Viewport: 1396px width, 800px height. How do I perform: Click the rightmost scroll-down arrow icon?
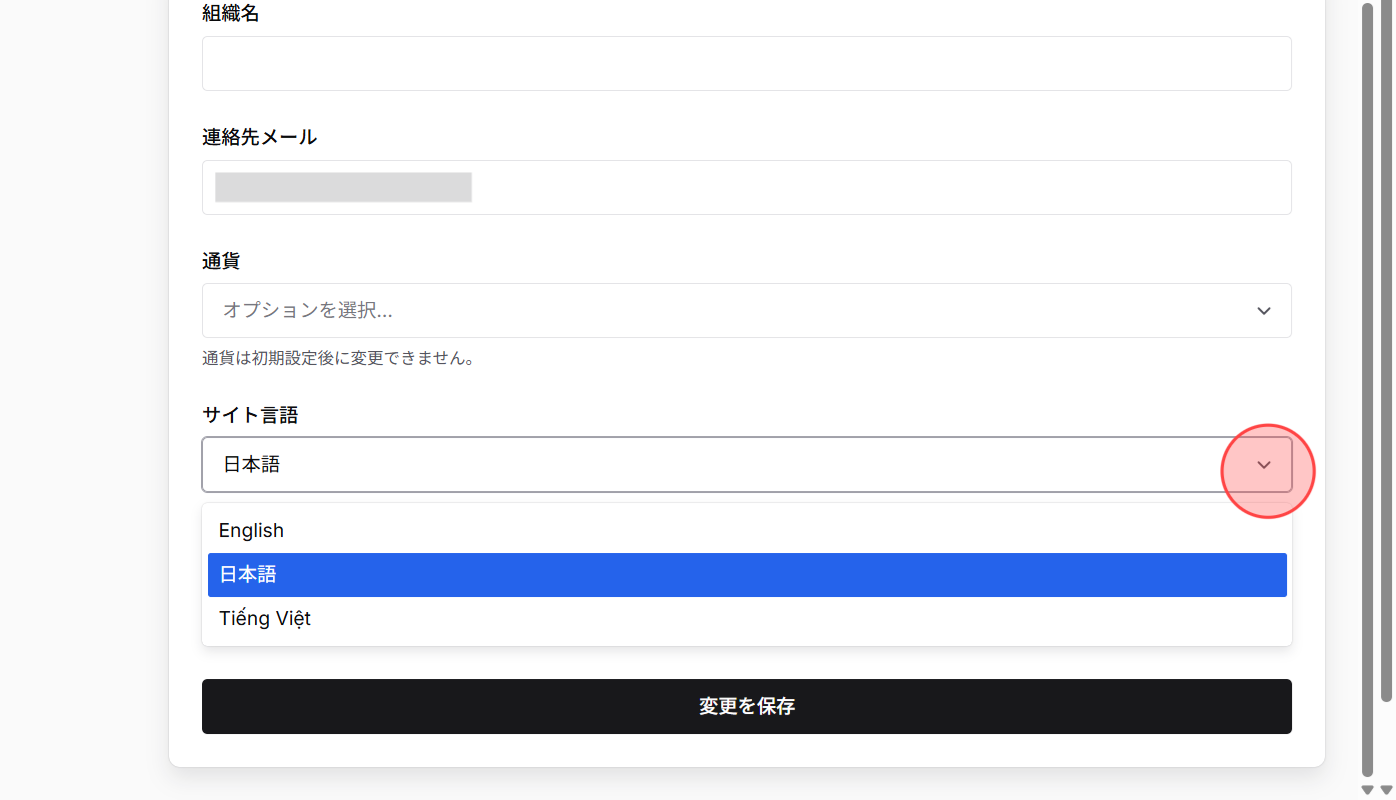[x=1387, y=790]
